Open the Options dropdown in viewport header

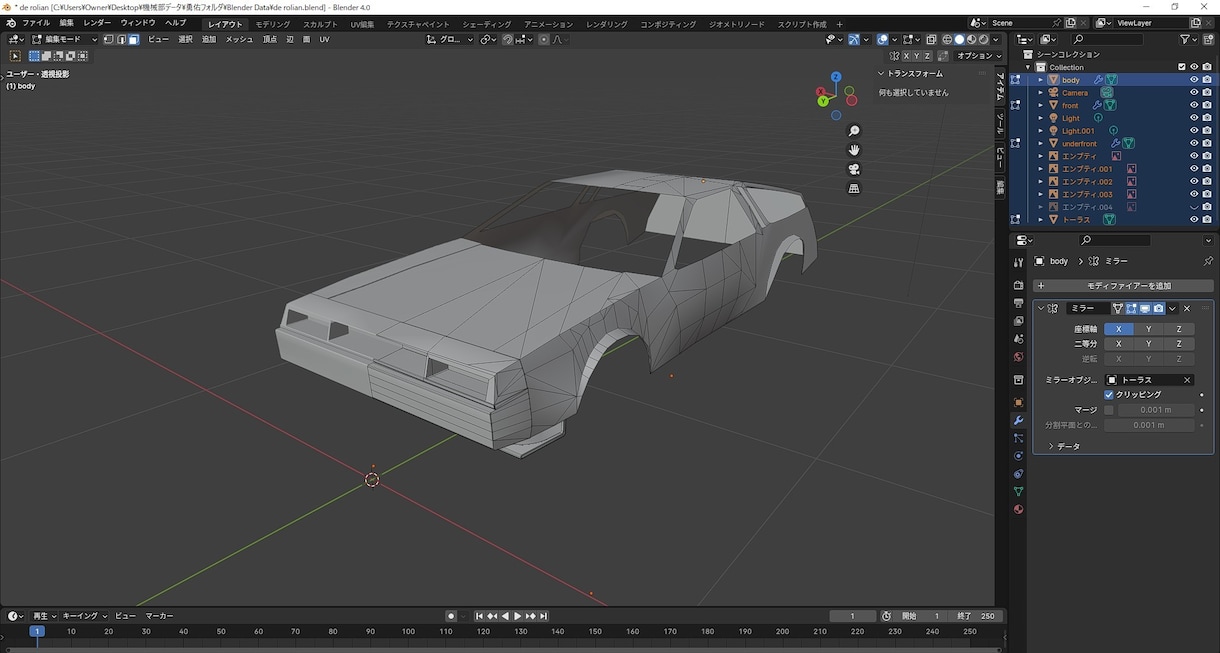tap(980, 56)
